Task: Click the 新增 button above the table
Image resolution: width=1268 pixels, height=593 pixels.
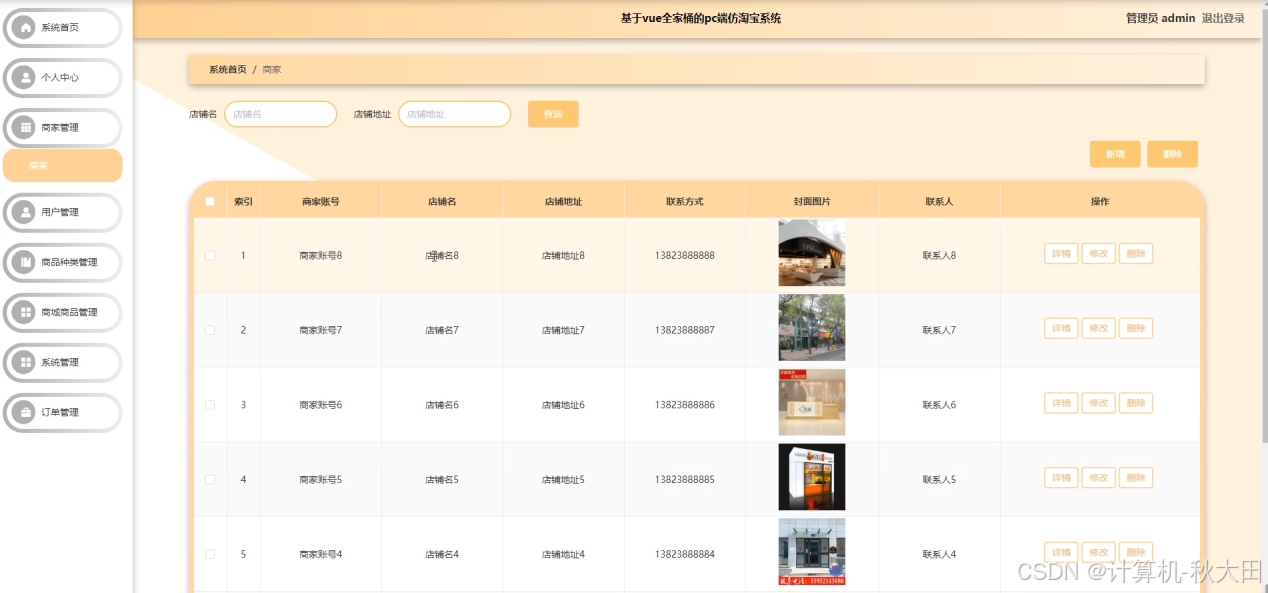Action: 1115,154
